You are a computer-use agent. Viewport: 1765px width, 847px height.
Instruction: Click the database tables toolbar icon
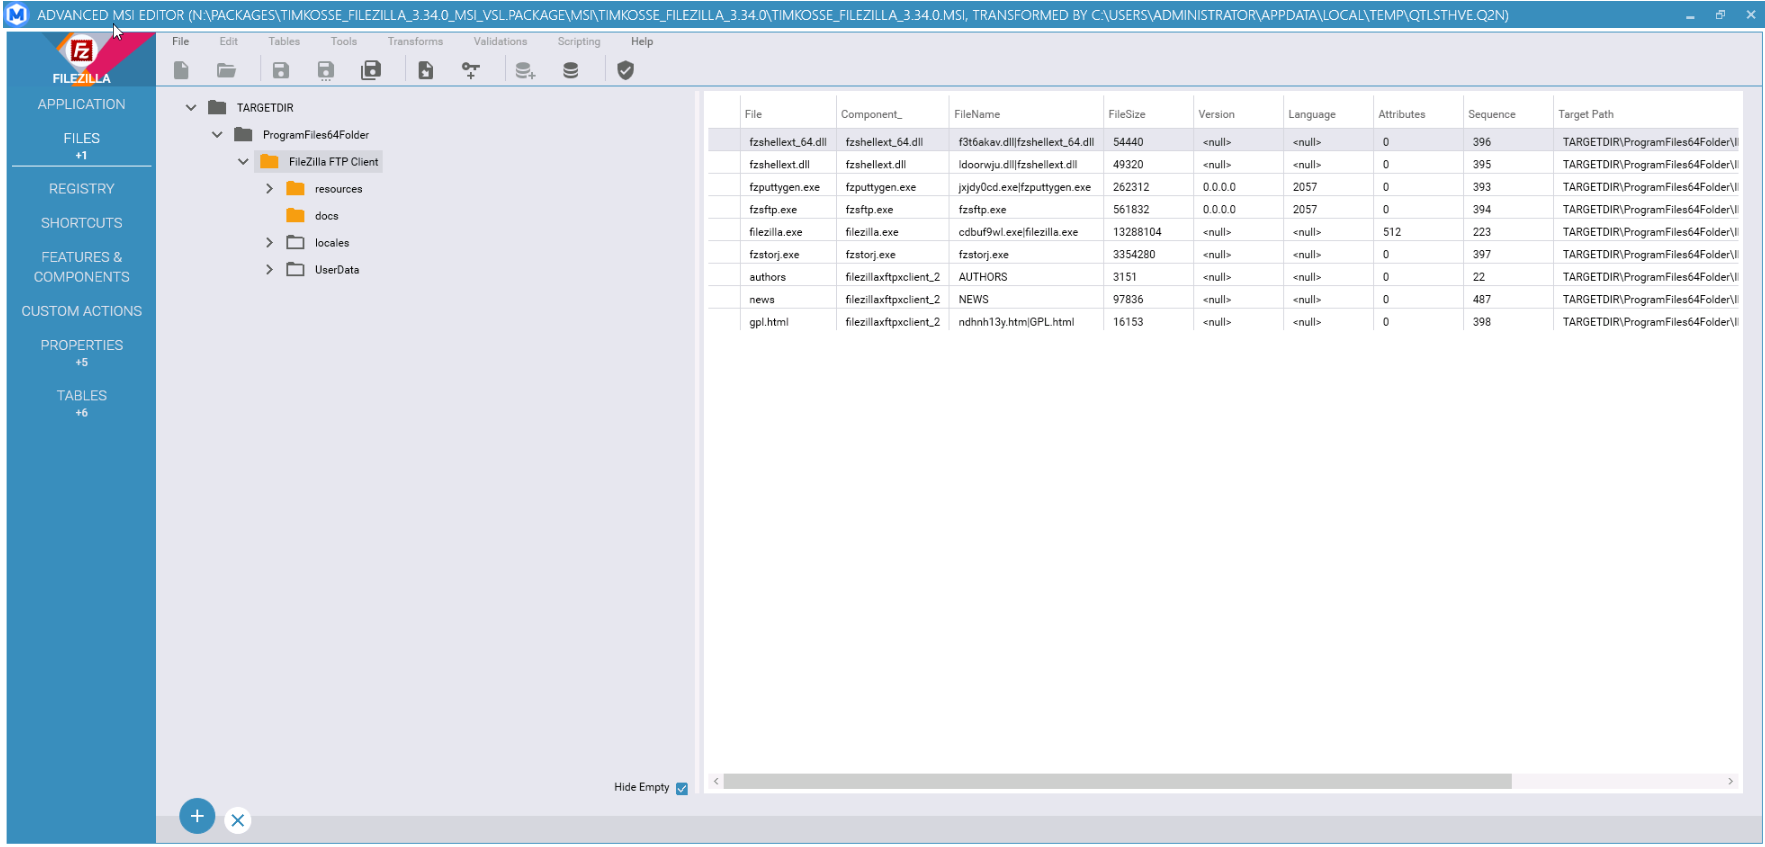[x=571, y=70]
